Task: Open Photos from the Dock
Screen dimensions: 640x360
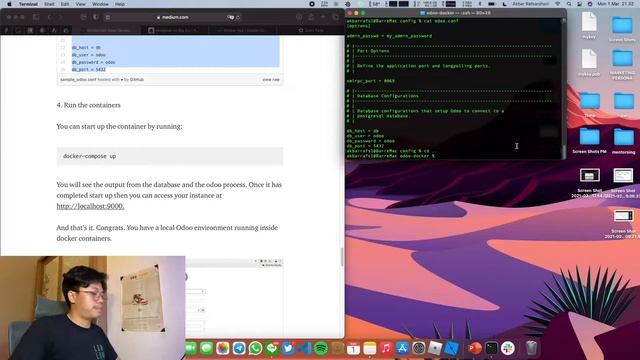Action: (x=223, y=348)
